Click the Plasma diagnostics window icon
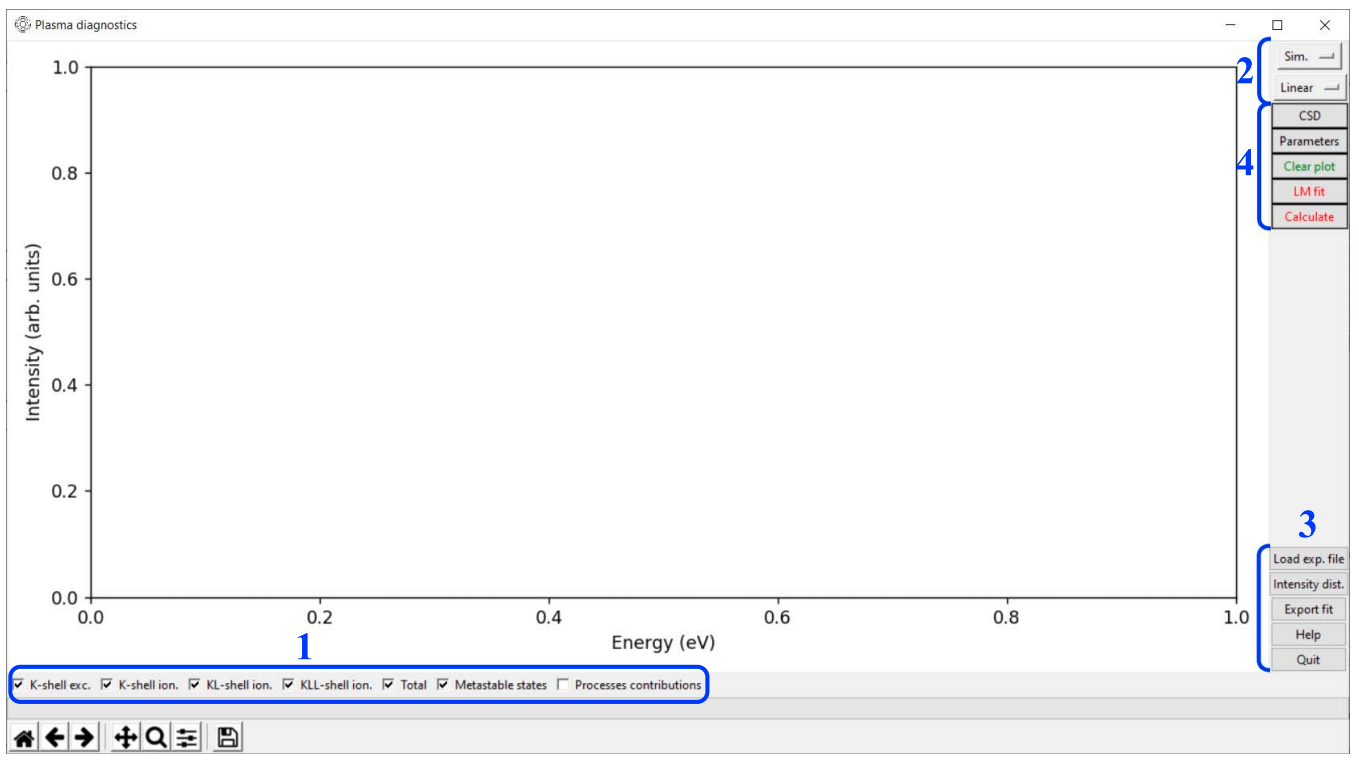This screenshot has height=760, width=1359. pos(22,25)
